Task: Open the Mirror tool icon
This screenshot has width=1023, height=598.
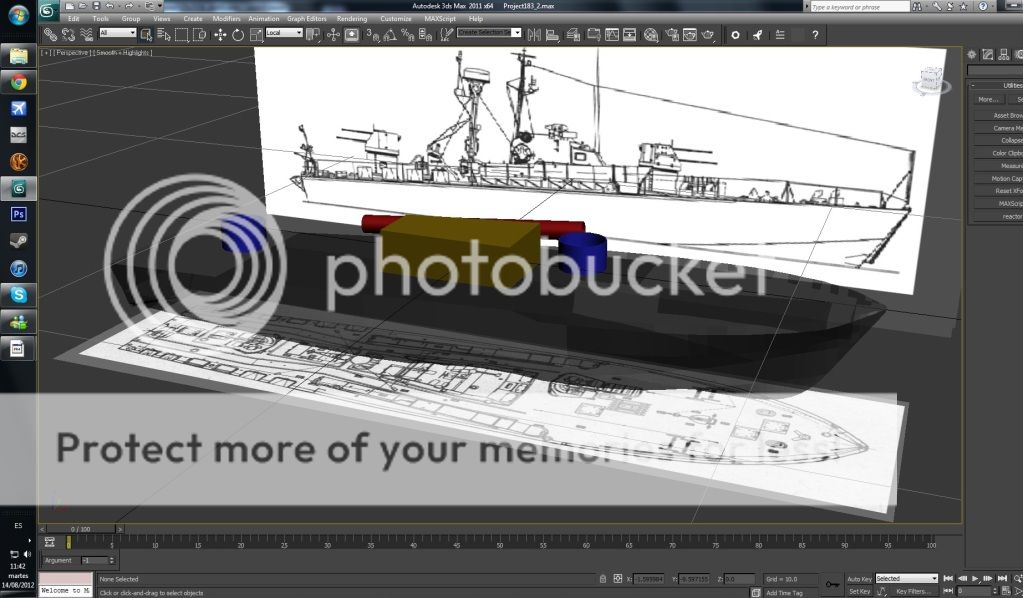Action: [533, 35]
